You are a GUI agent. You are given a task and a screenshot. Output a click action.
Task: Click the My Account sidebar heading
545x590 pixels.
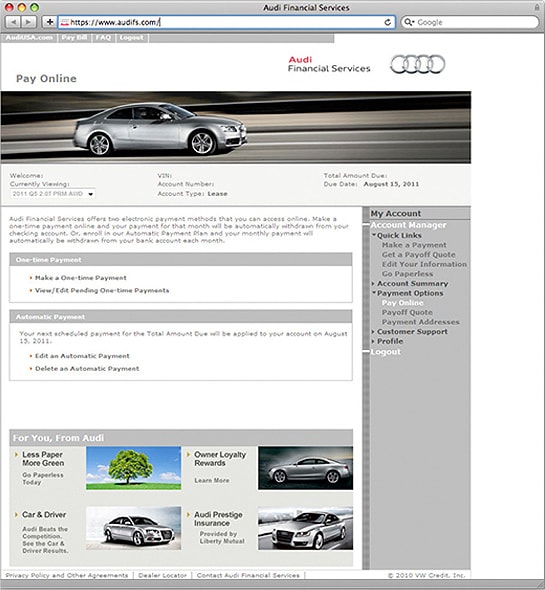click(x=396, y=213)
